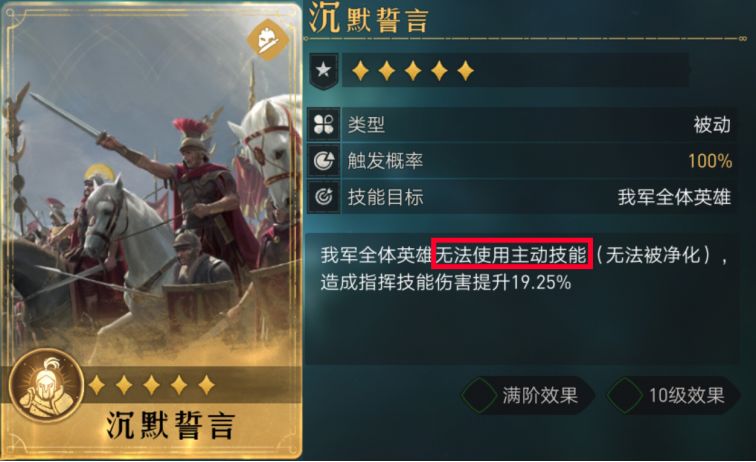This screenshot has width=756, height=462.
Task: Click the round soldier portrait emblem
Action: [x=46, y=386]
